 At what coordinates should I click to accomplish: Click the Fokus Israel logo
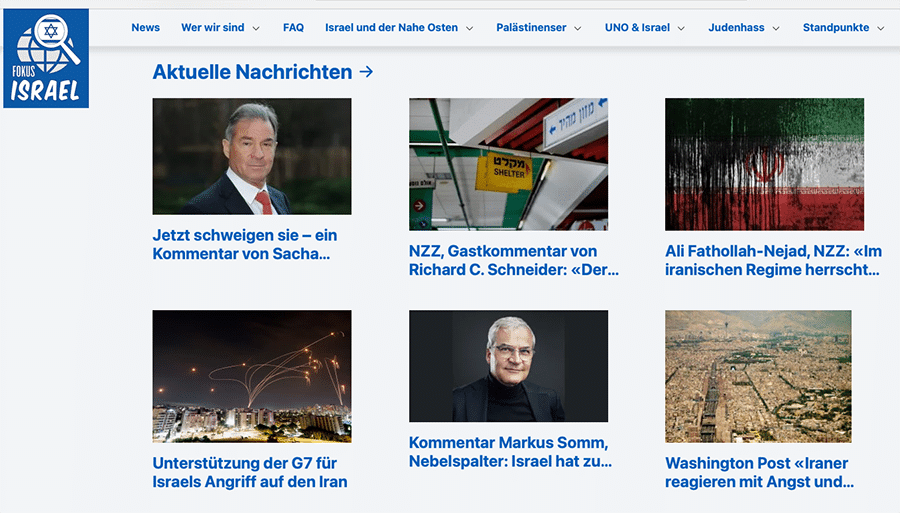(x=46, y=58)
